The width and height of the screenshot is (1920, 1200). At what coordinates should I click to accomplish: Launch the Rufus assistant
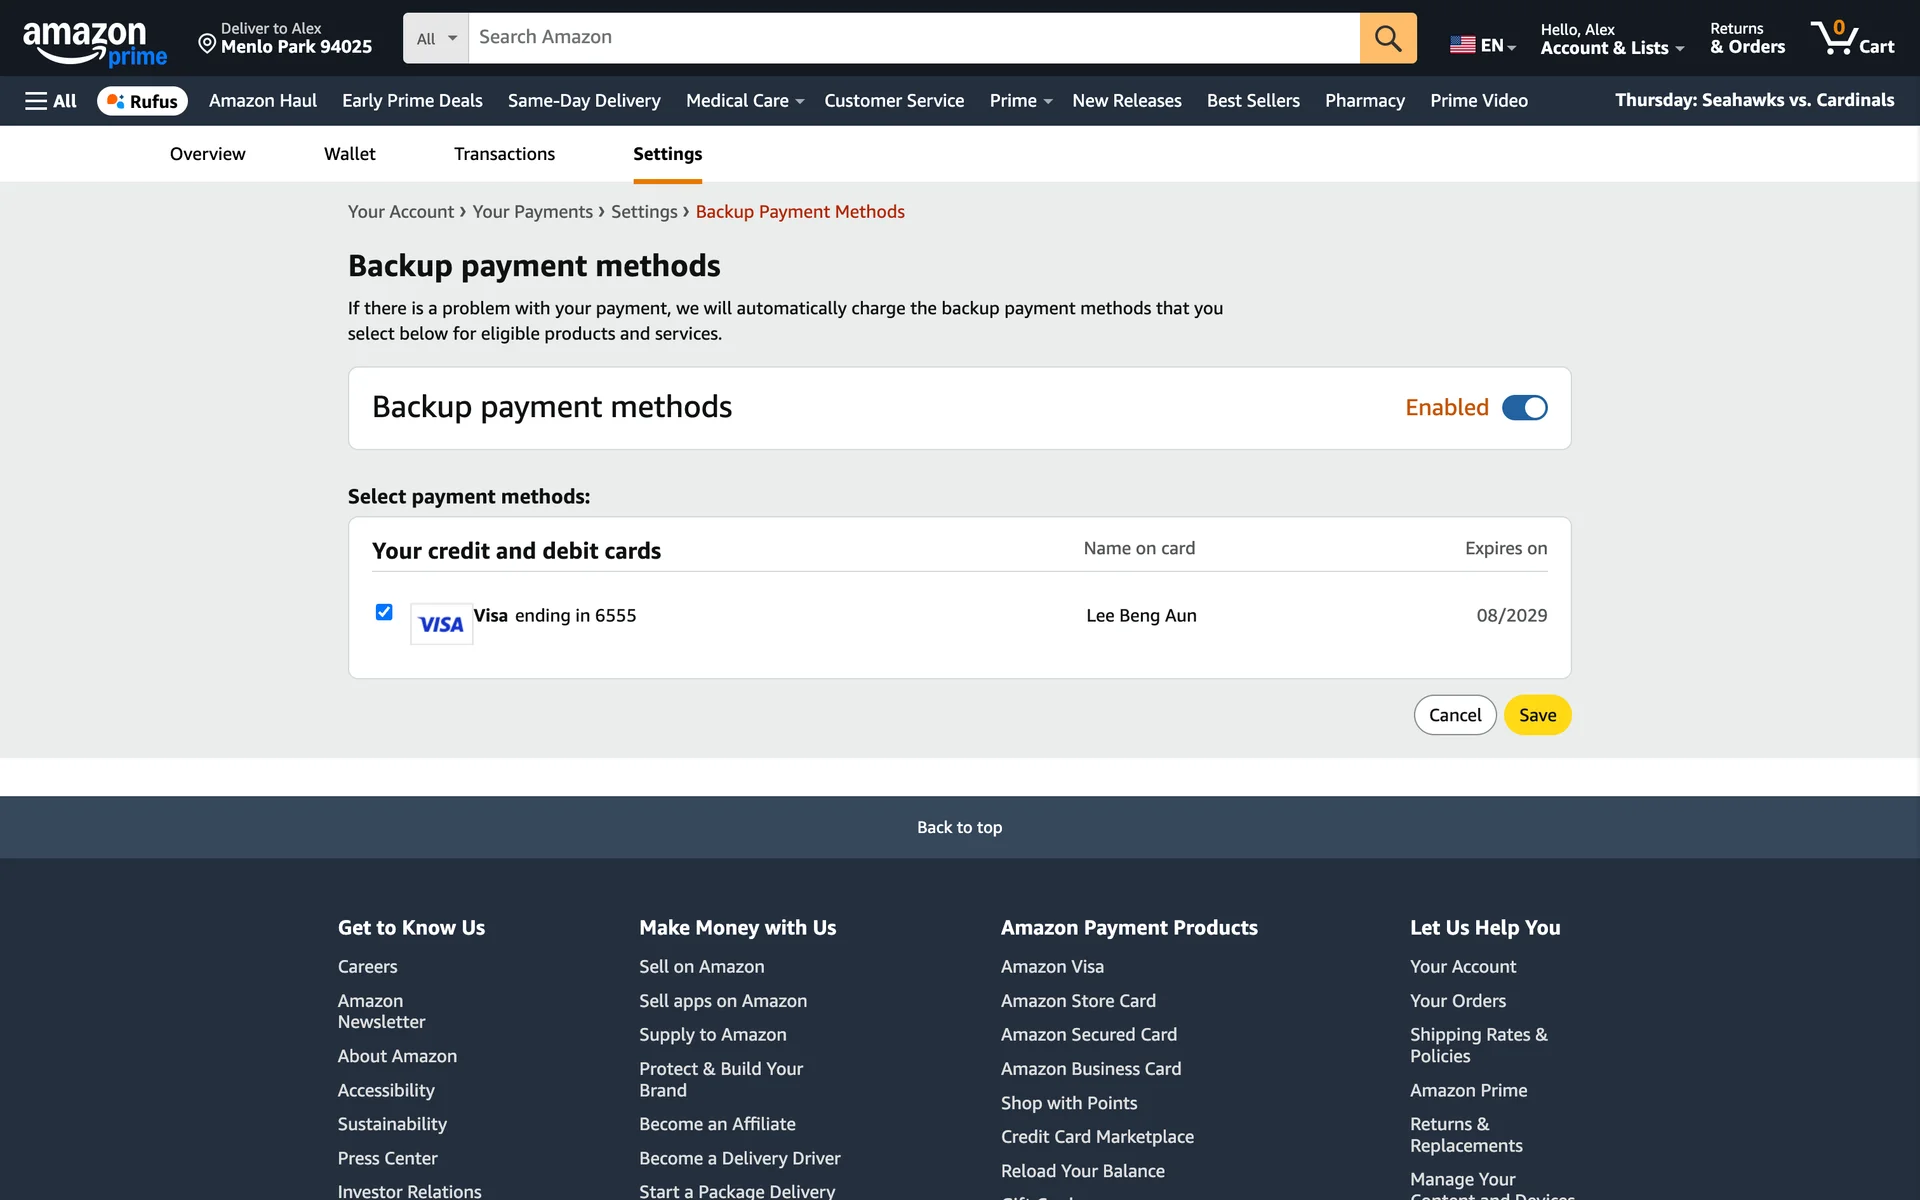tap(142, 101)
